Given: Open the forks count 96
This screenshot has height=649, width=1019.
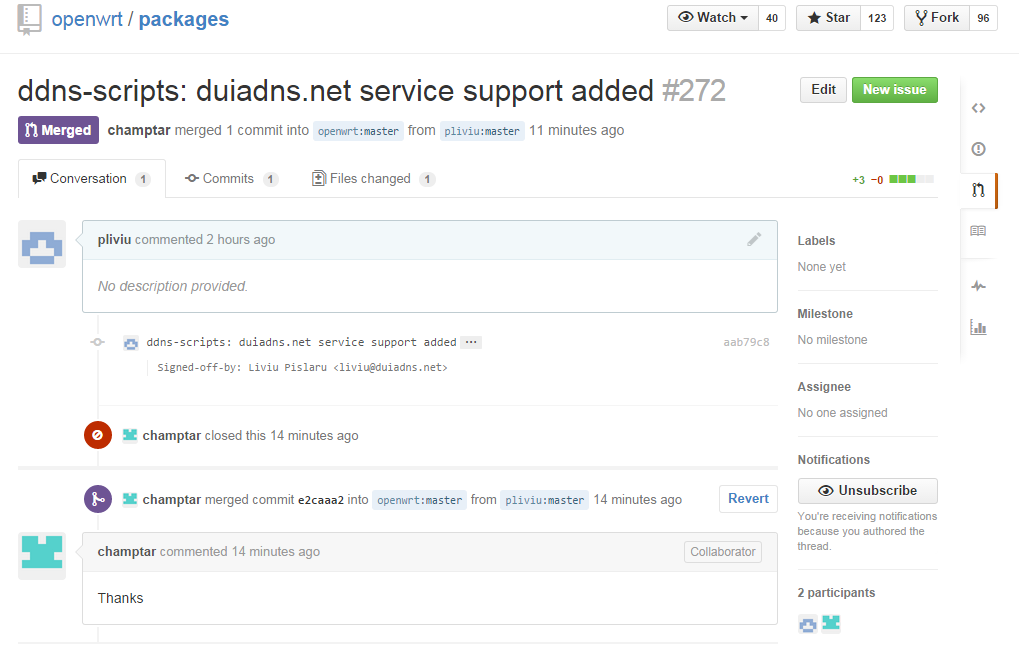Looking at the screenshot, I should pos(983,18).
